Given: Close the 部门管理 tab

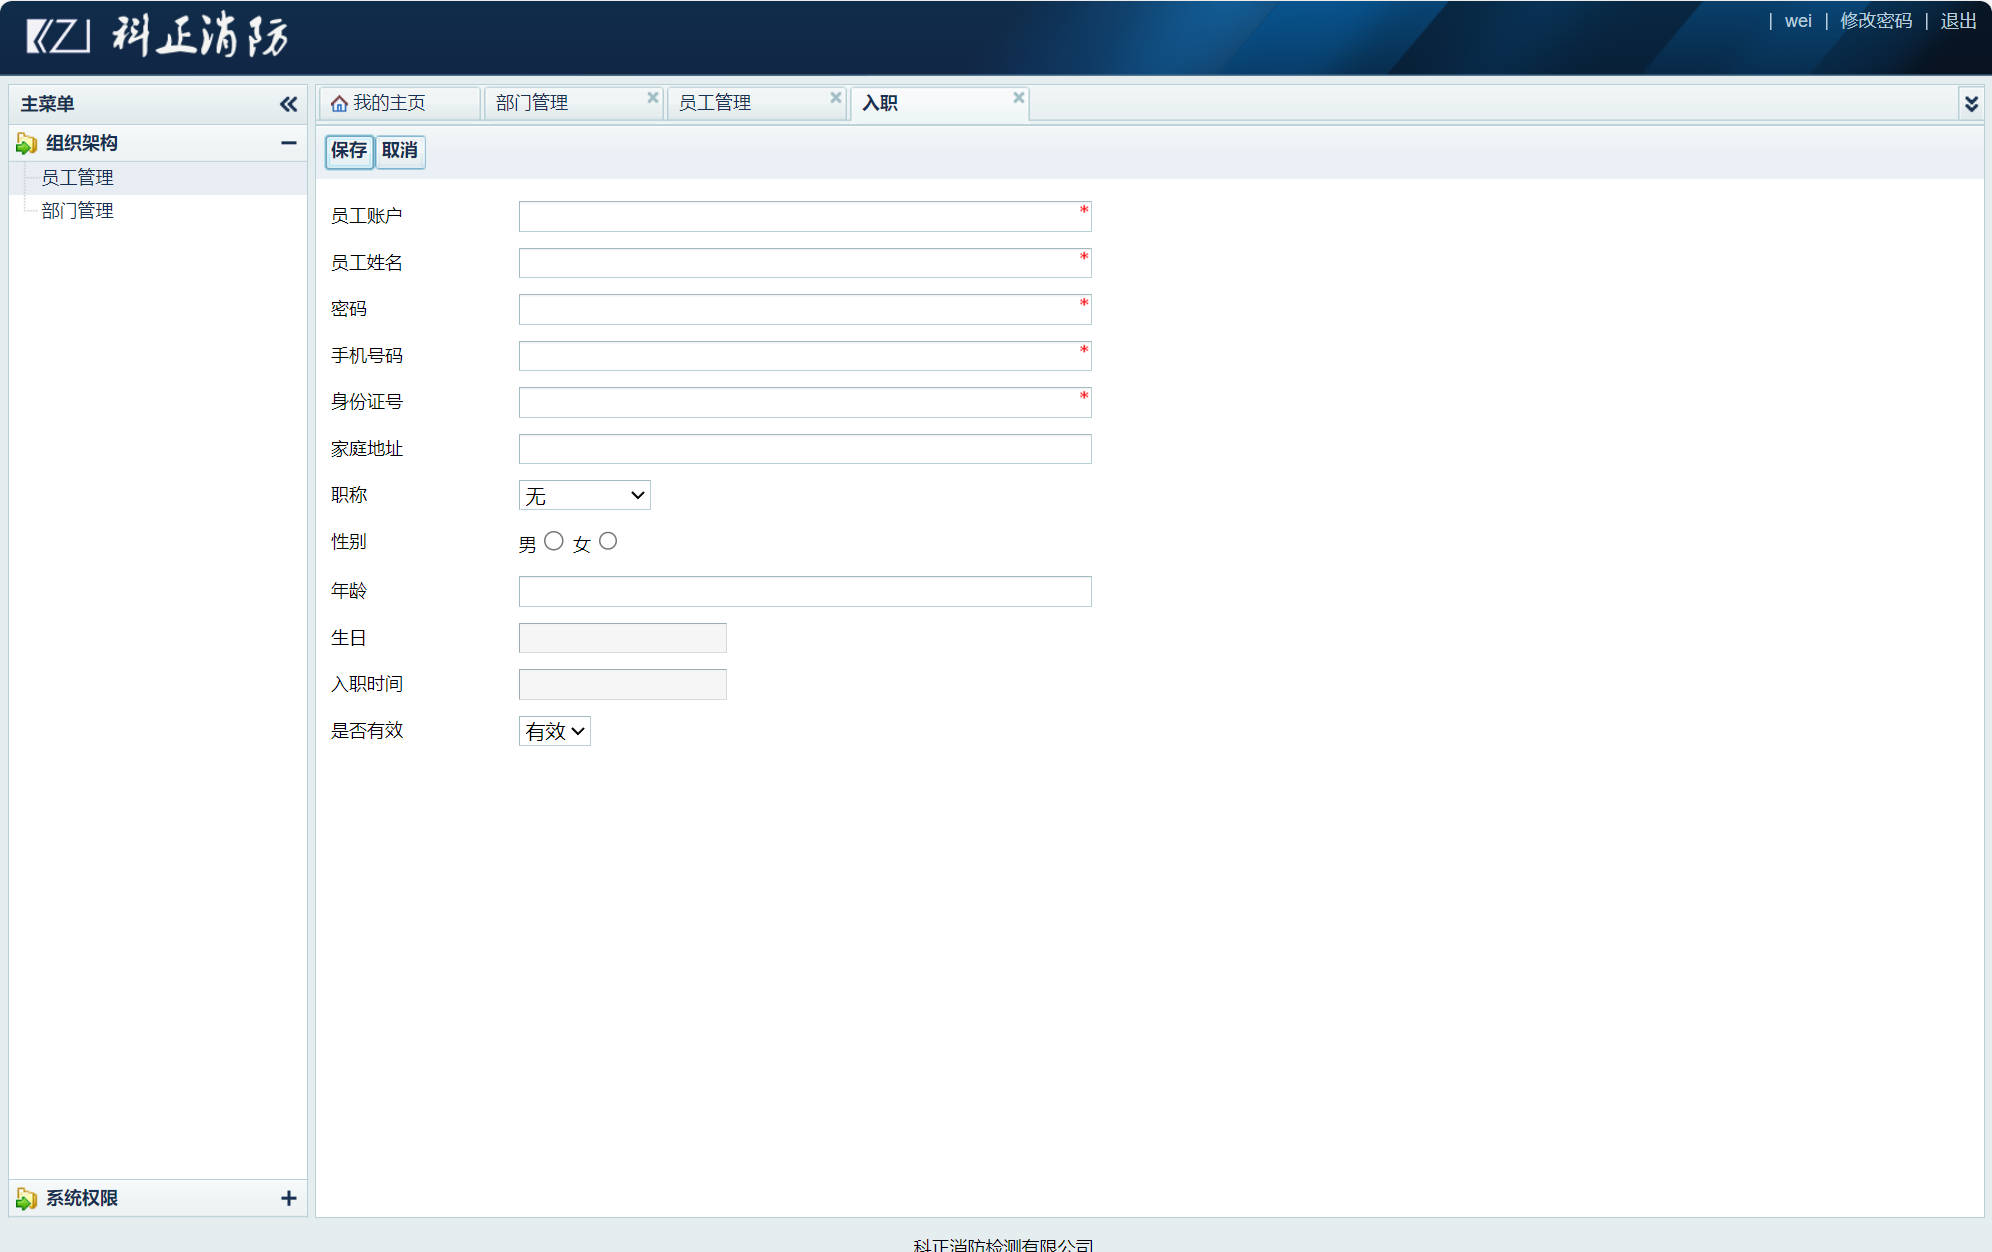Looking at the screenshot, I should click(x=653, y=97).
